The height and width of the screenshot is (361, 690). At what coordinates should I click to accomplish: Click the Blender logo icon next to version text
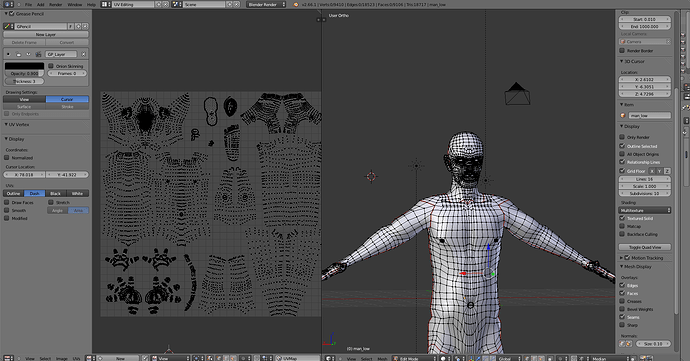(296, 4)
